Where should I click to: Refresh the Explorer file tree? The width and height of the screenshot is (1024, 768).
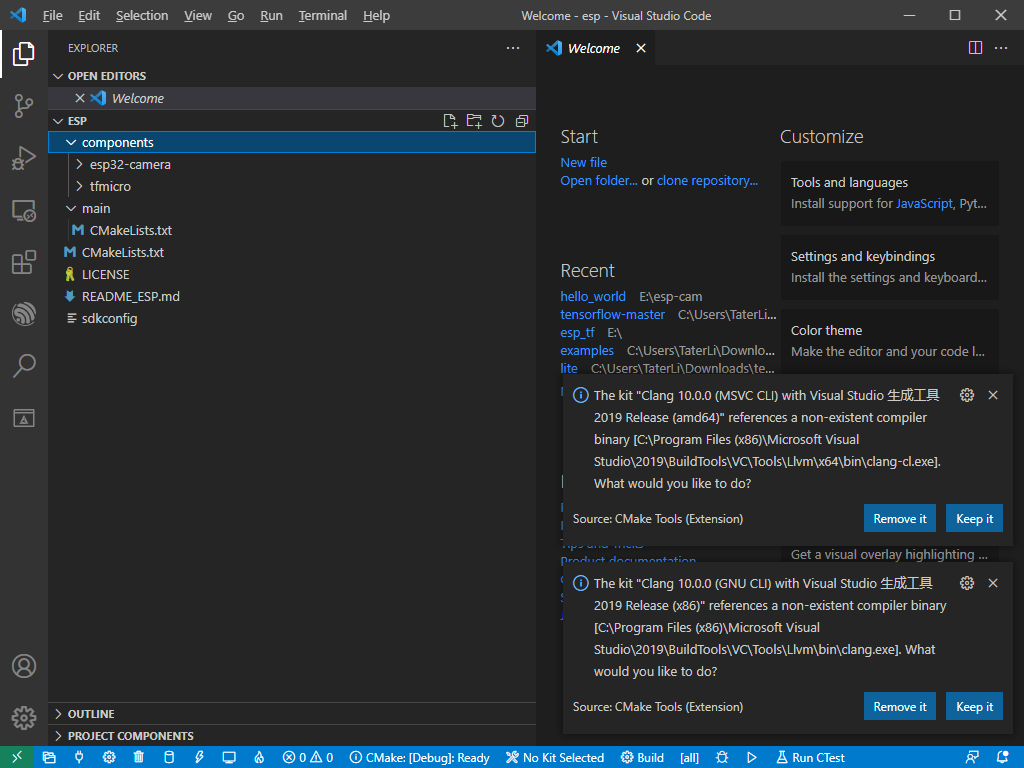point(498,121)
